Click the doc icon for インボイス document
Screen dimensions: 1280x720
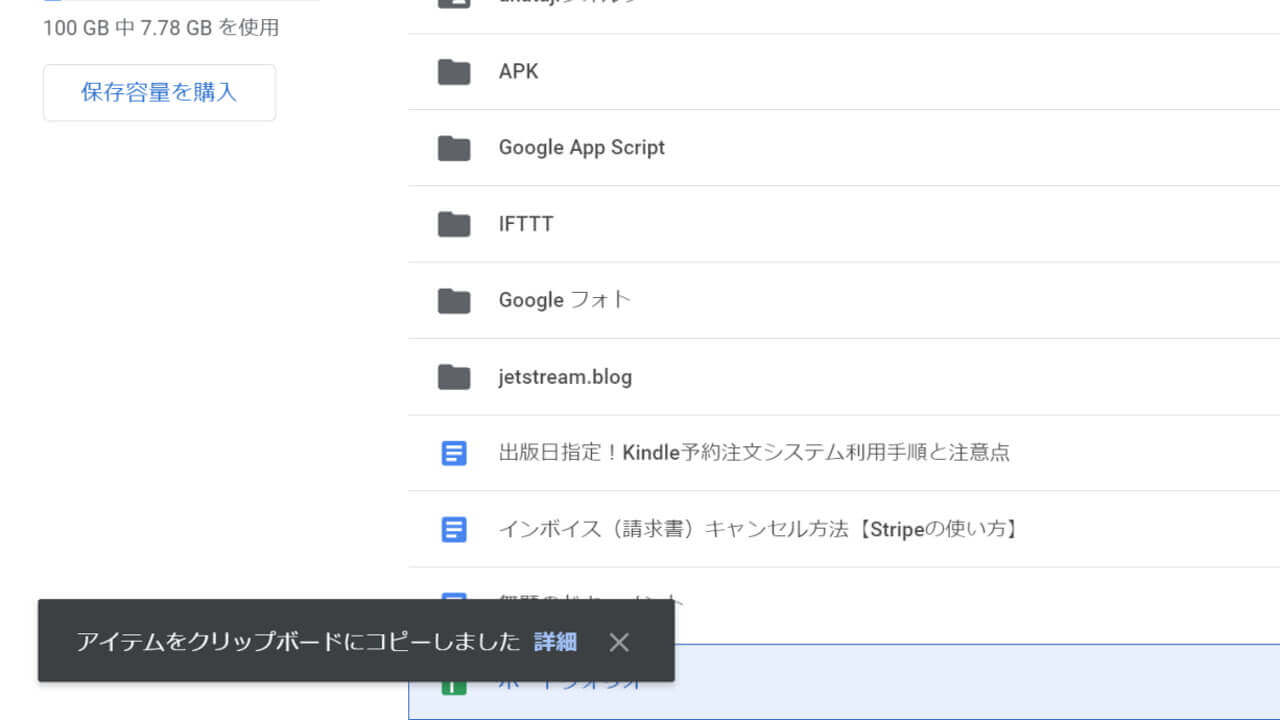coord(454,529)
